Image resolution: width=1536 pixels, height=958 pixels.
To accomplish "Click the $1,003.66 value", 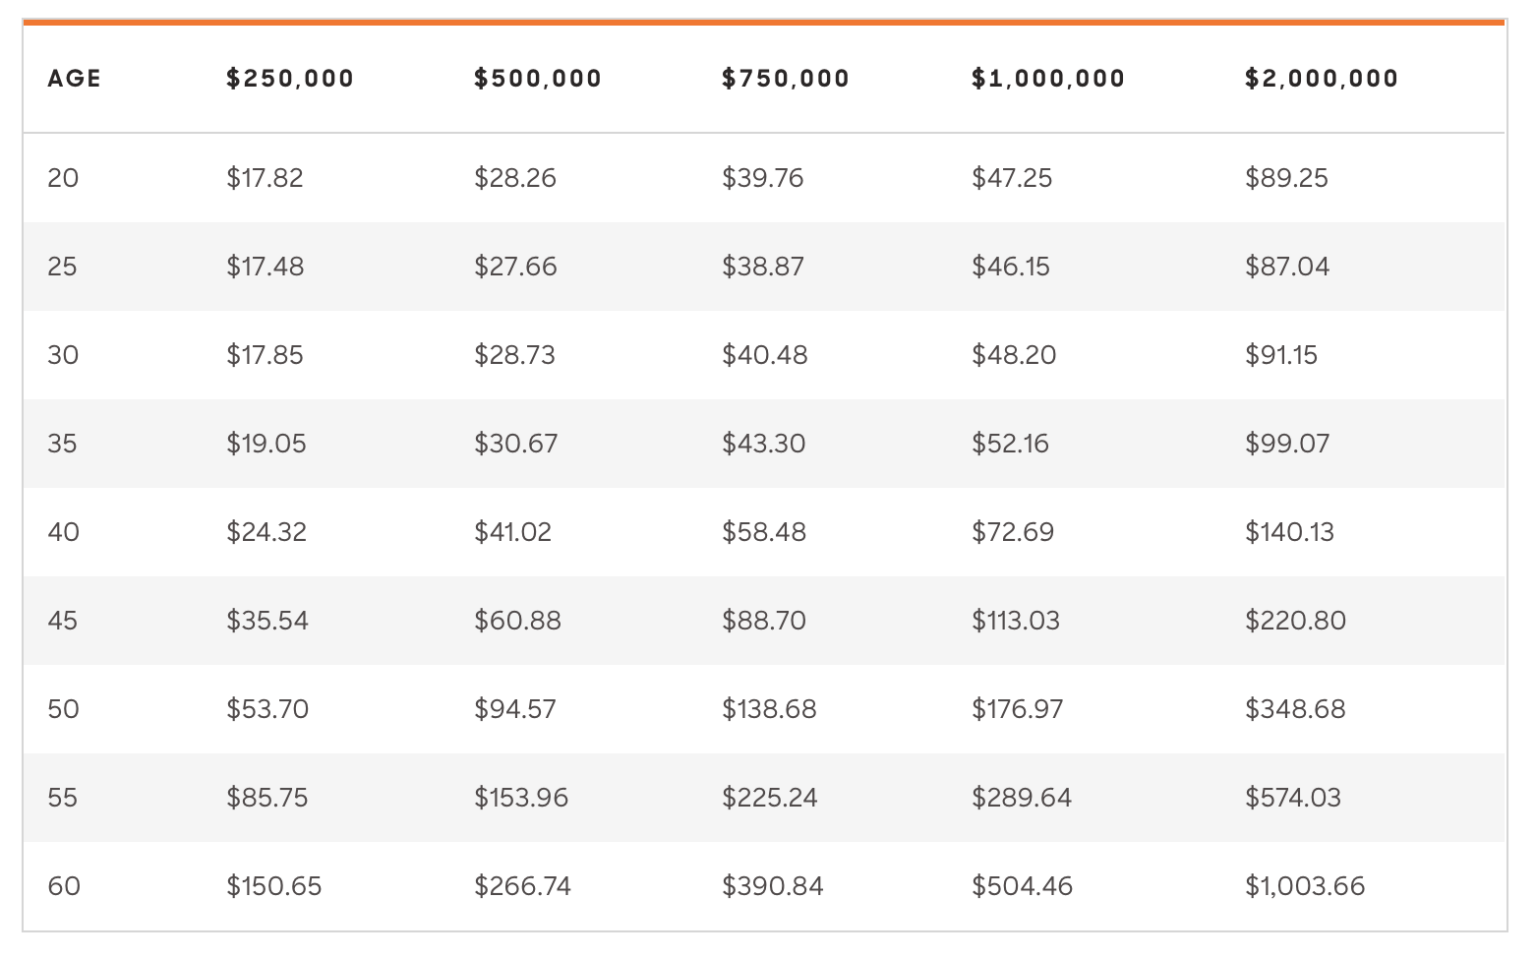I will (1305, 886).
